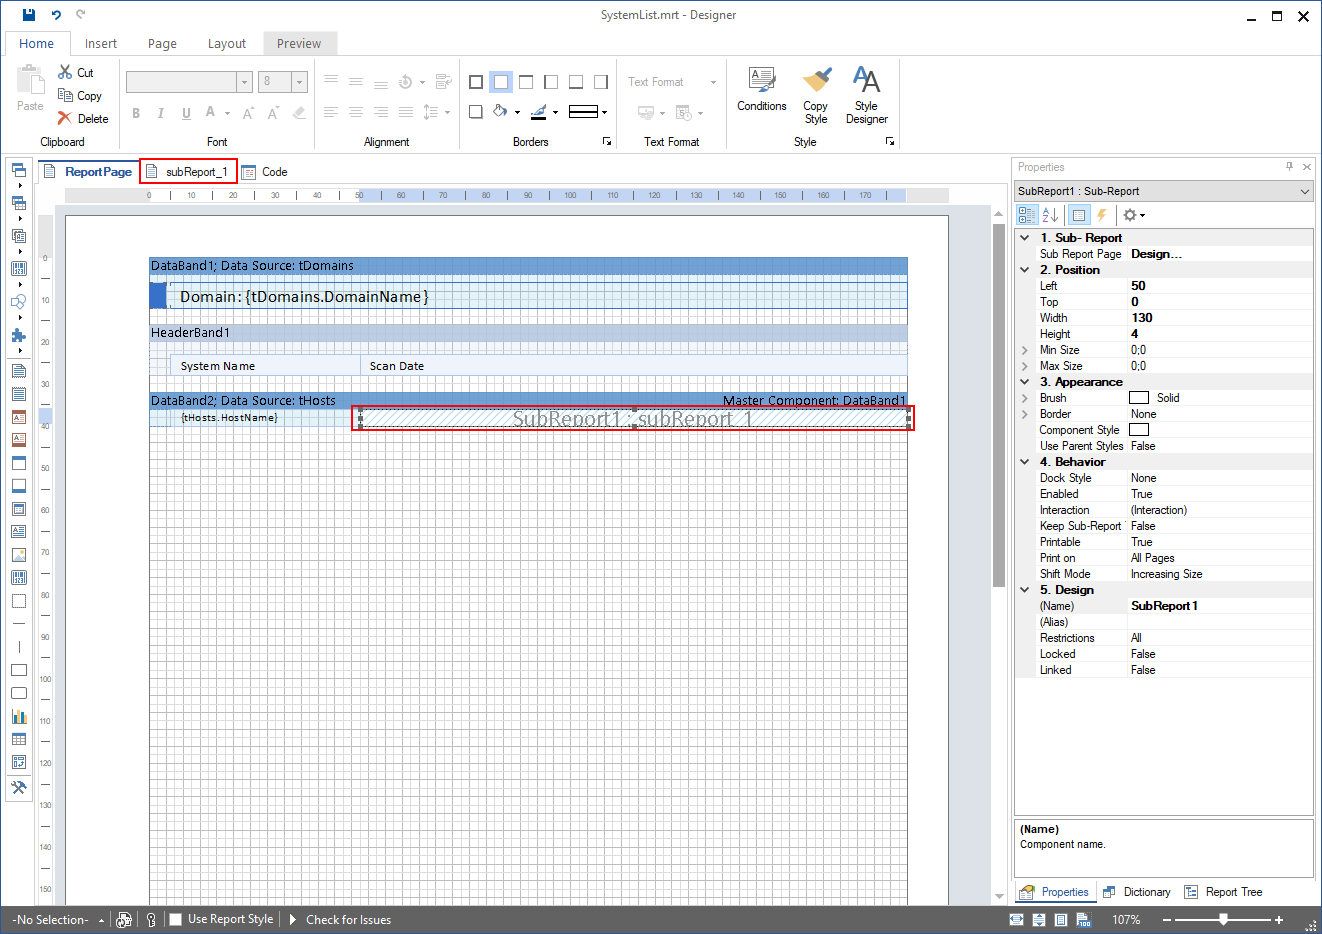Viewport: 1322px width, 934px height.
Task: Switch to the subReport_1 page tab
Action: tap(189, 172)
